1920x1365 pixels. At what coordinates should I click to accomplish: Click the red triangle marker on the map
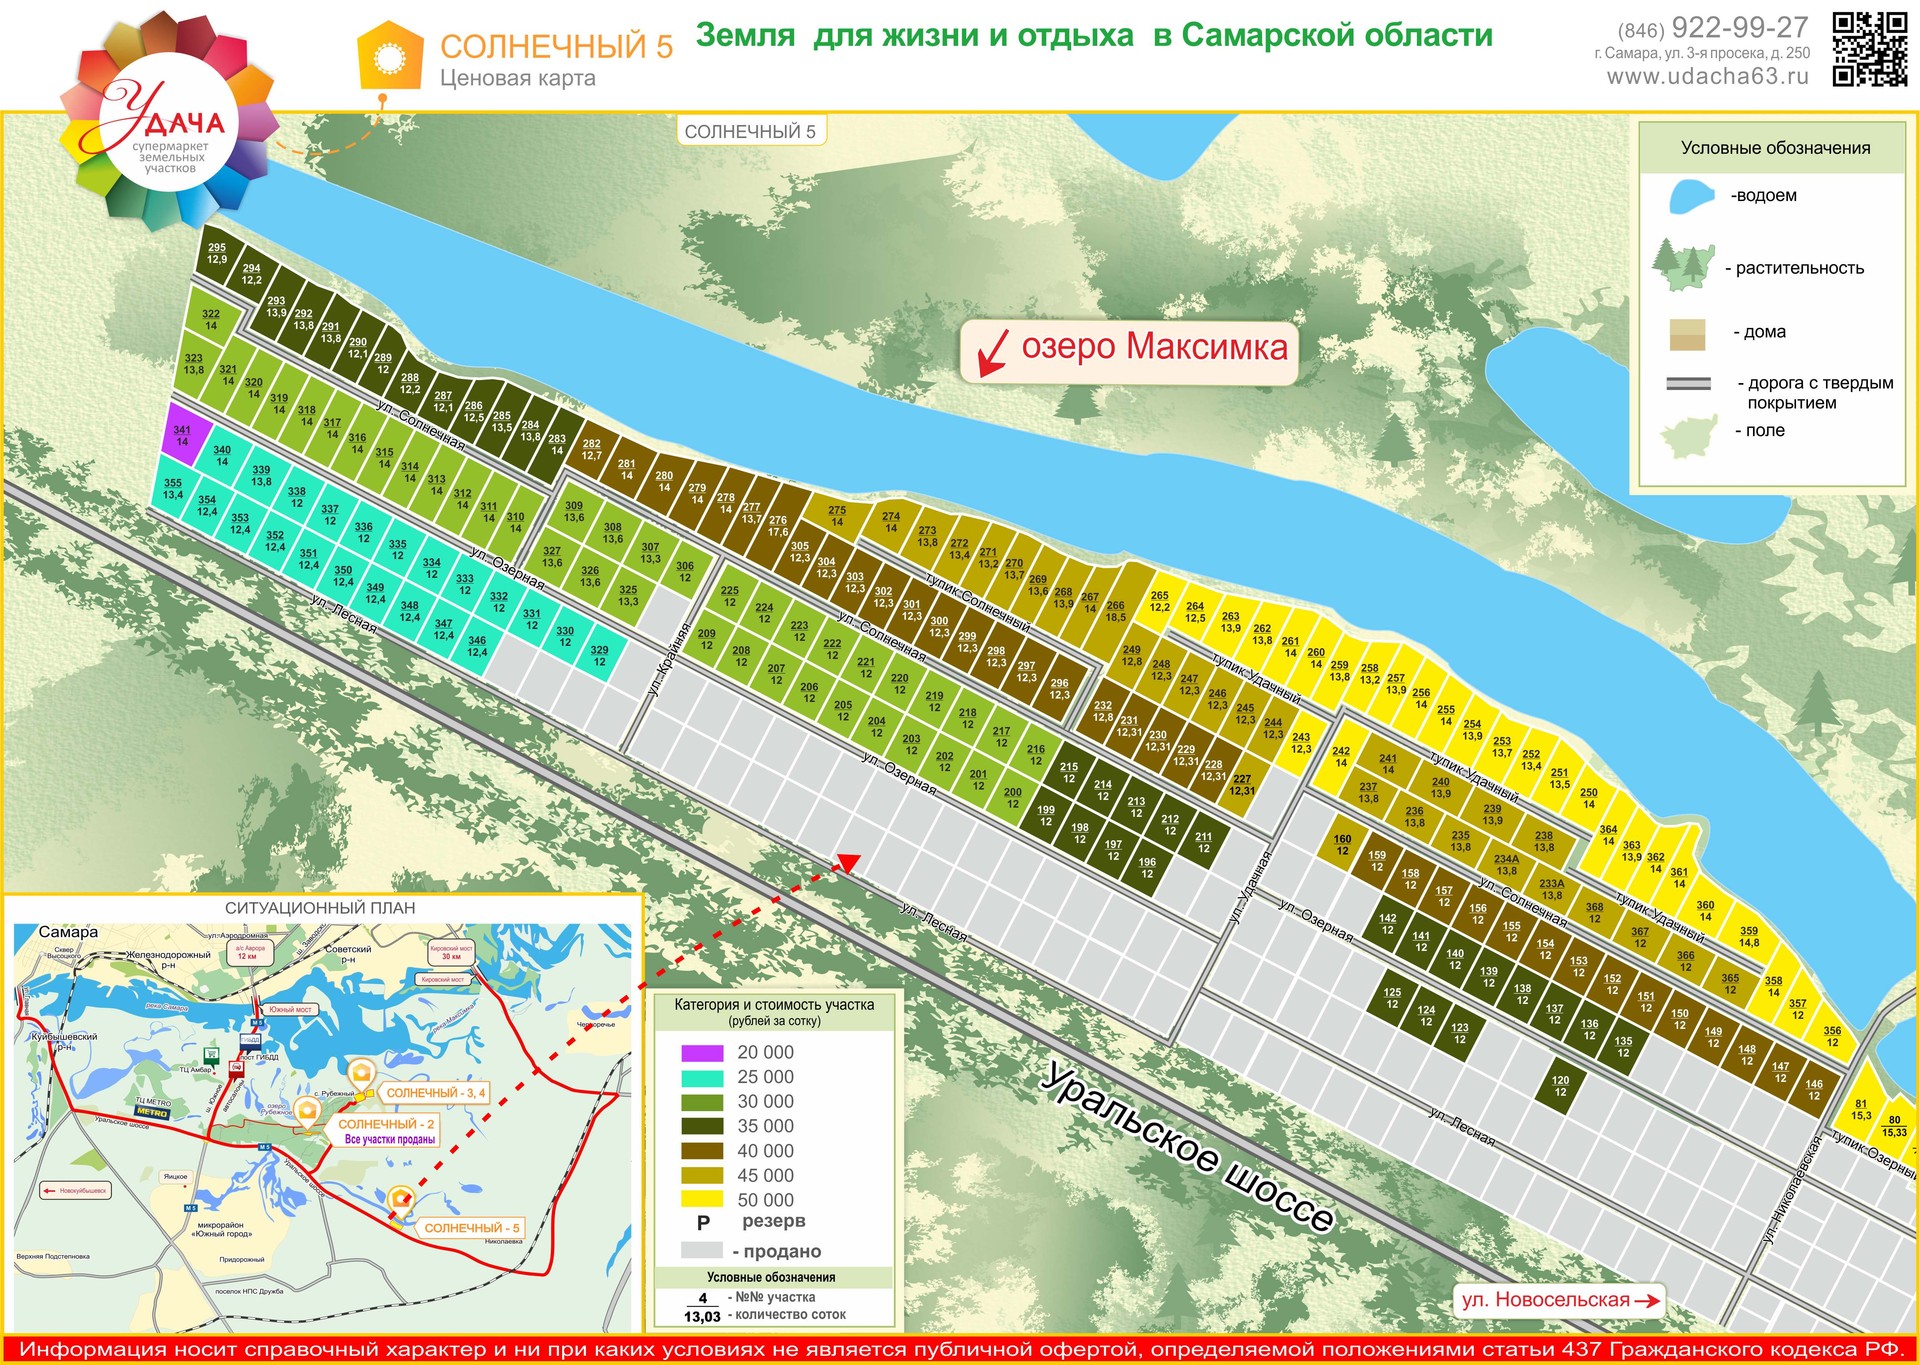coord(849,863)
